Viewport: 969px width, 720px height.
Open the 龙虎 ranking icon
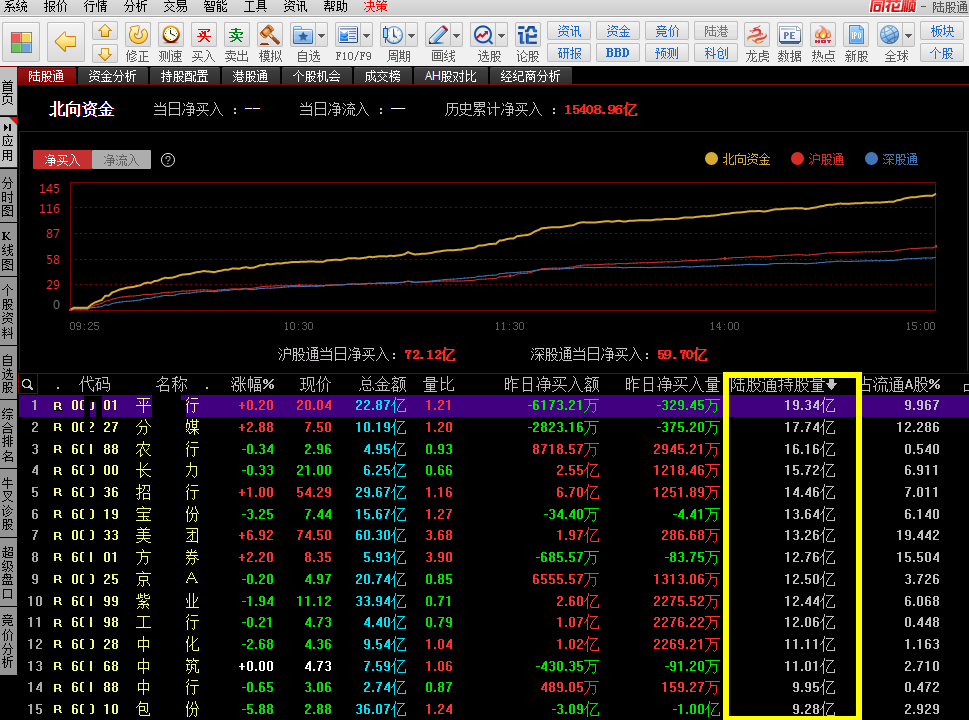[756, 43]
